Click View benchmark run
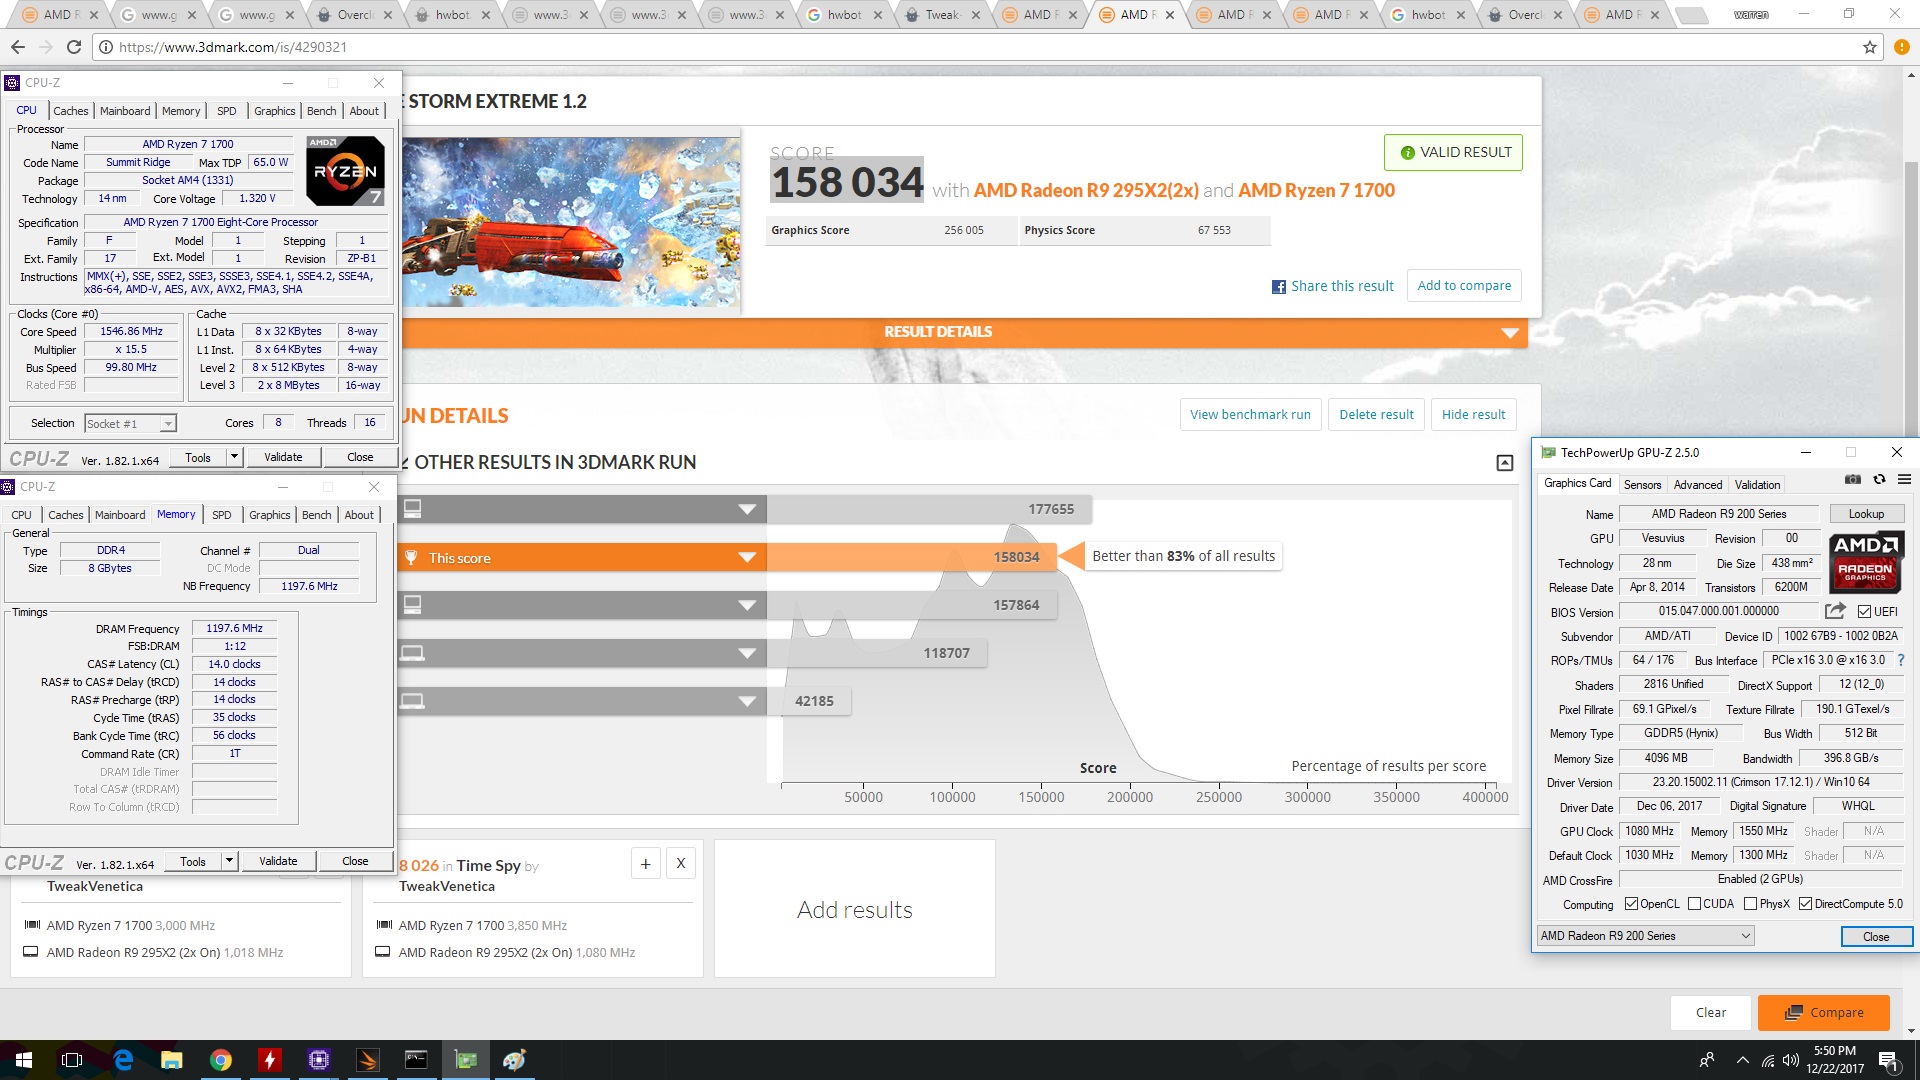1920x1080 pixels. [x=1250, y=415]
